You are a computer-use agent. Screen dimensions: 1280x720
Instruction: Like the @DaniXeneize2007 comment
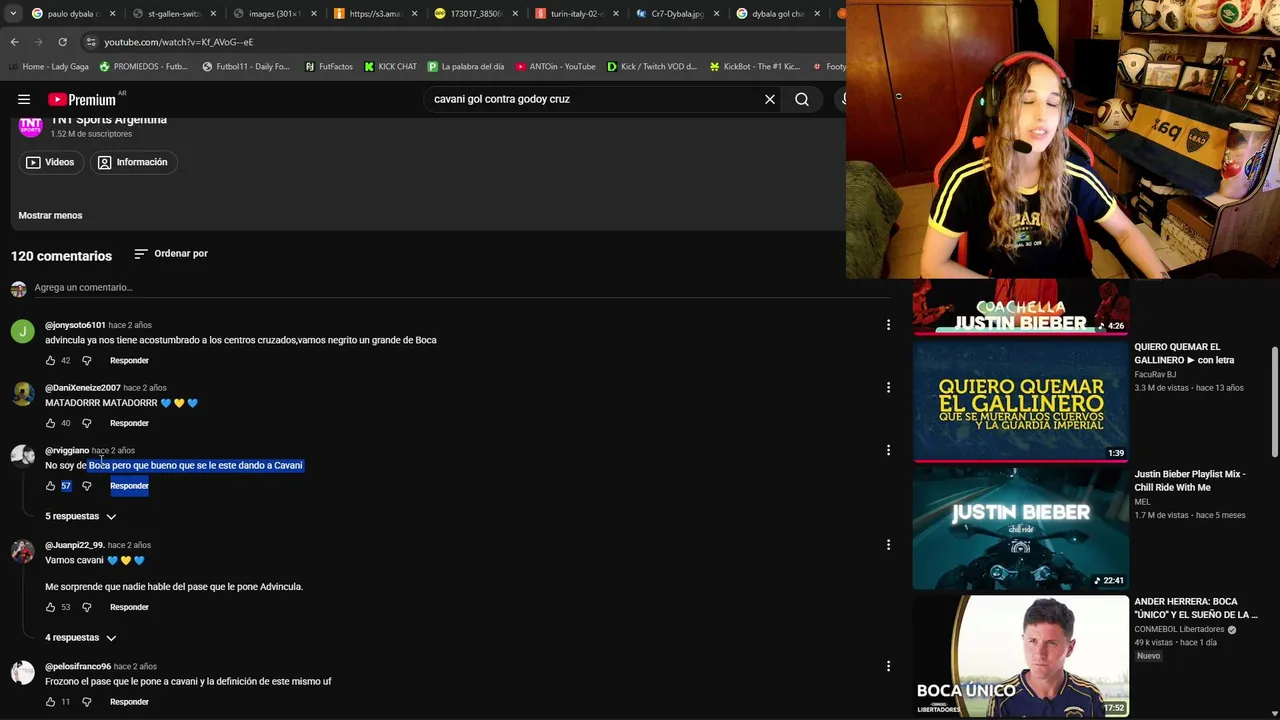pos(50,423)
